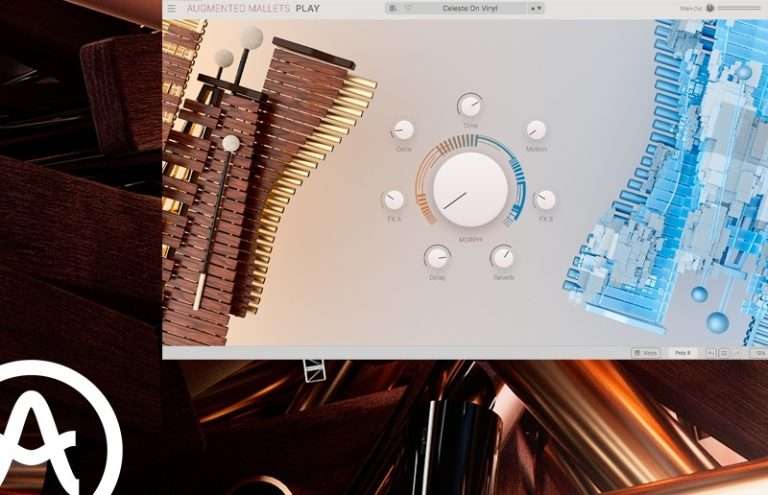Click the Time knob

coord(470,104)
